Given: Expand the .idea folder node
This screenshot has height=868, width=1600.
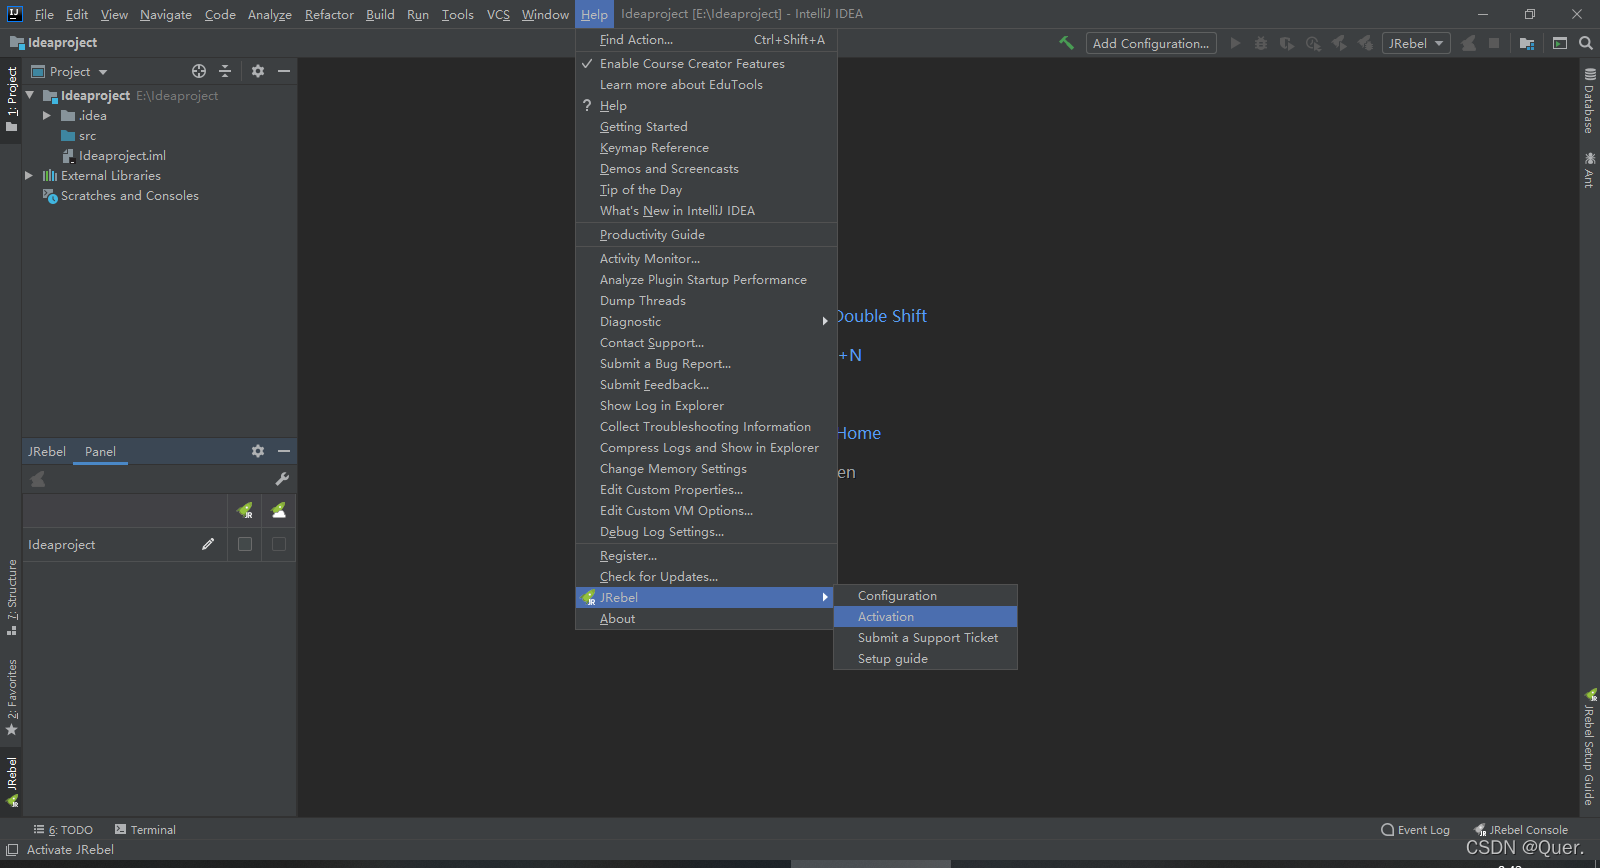Looking at the screenshot, I should click(46, 115).
